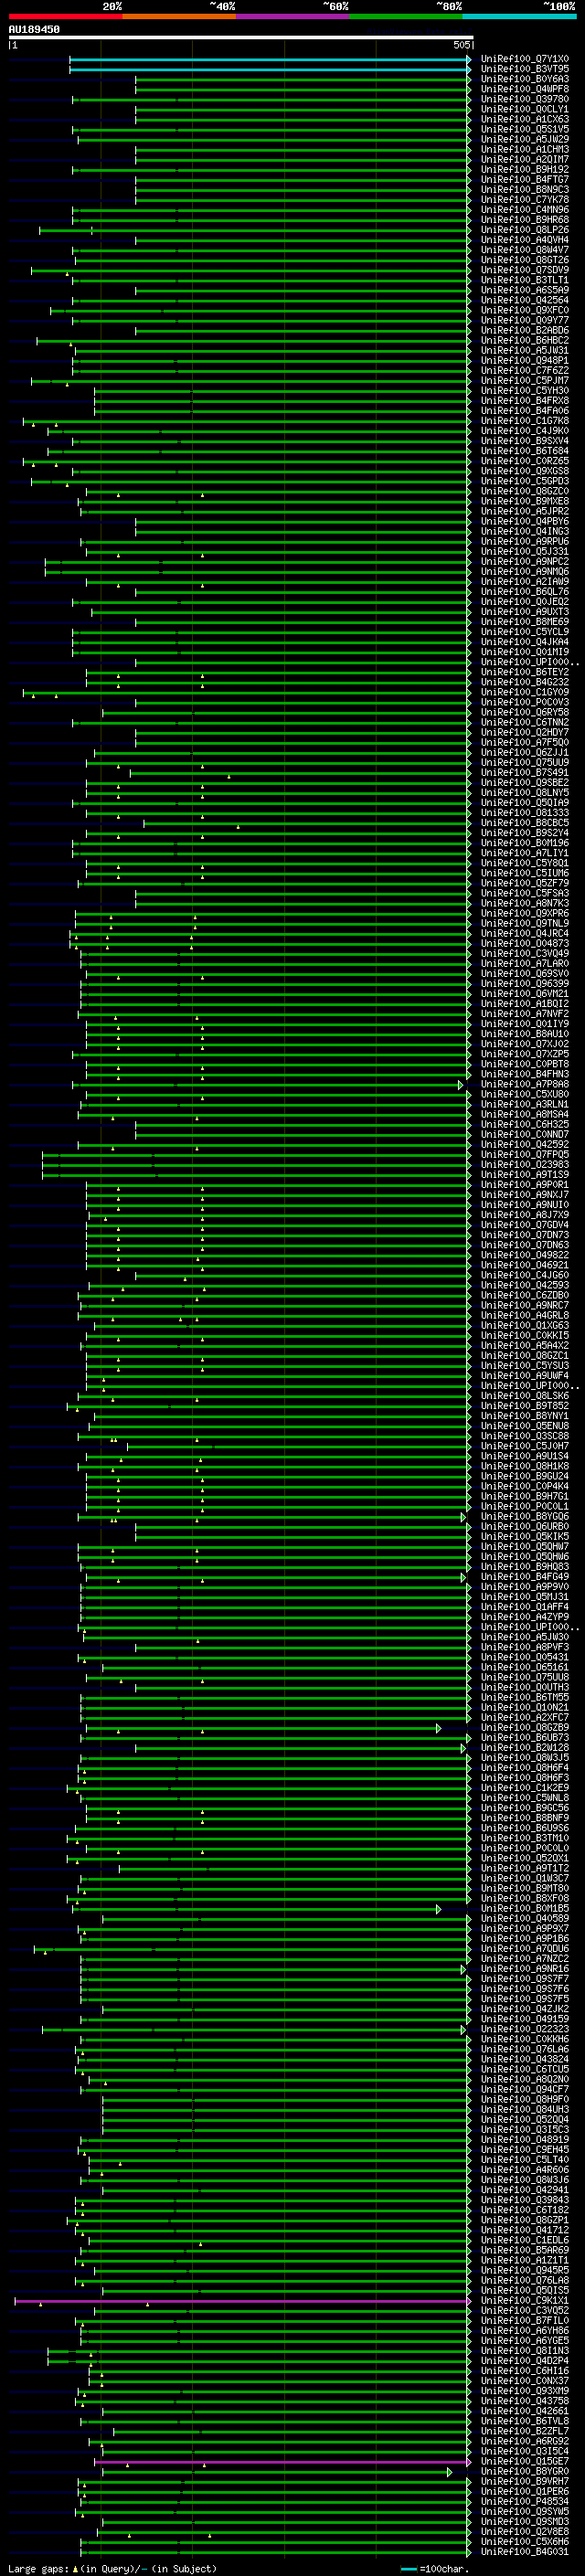Select hit label UniRef100_P0C0V3

click(525, 702)
